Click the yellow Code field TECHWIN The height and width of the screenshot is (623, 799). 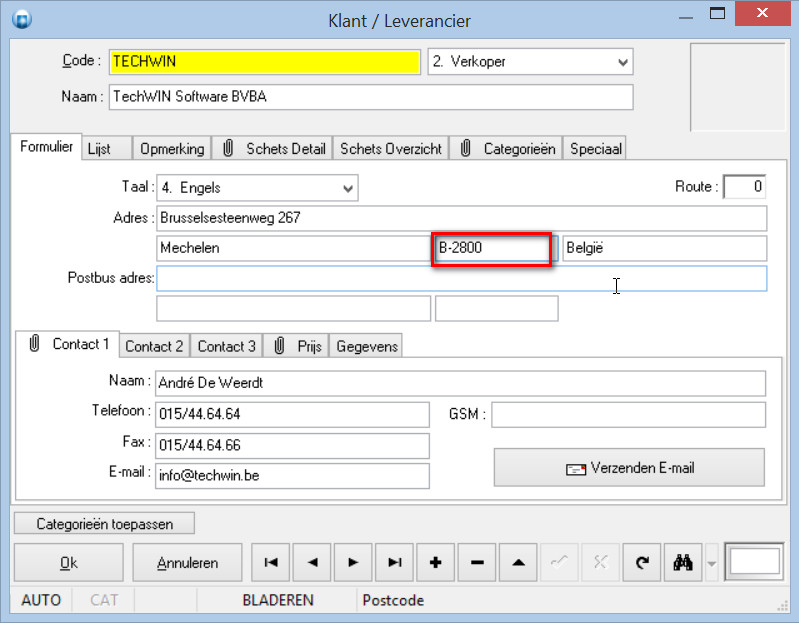point(265,62)
